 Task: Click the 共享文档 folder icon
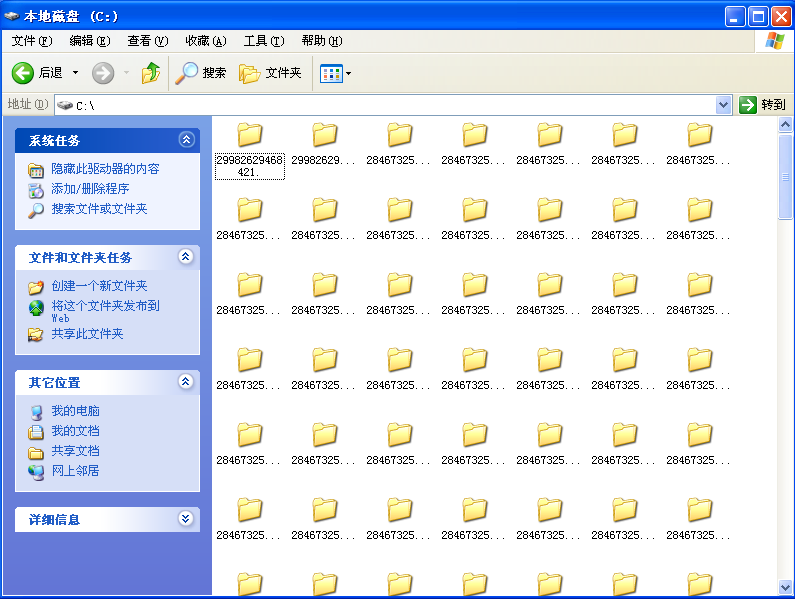click(35, 452)
